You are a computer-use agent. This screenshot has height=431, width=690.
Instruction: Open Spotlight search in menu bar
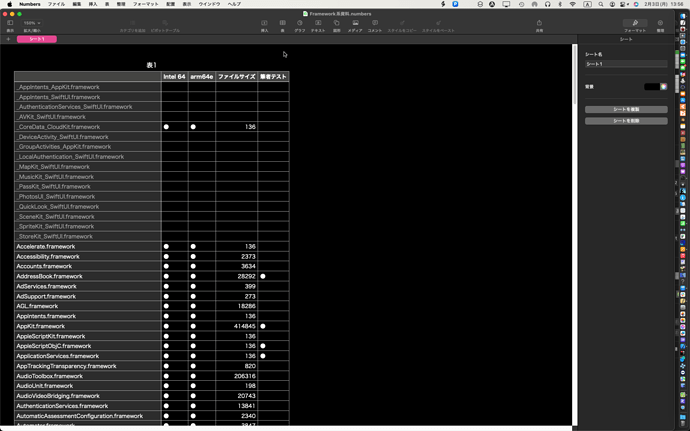pyautogui.click(x=601, y=4)
